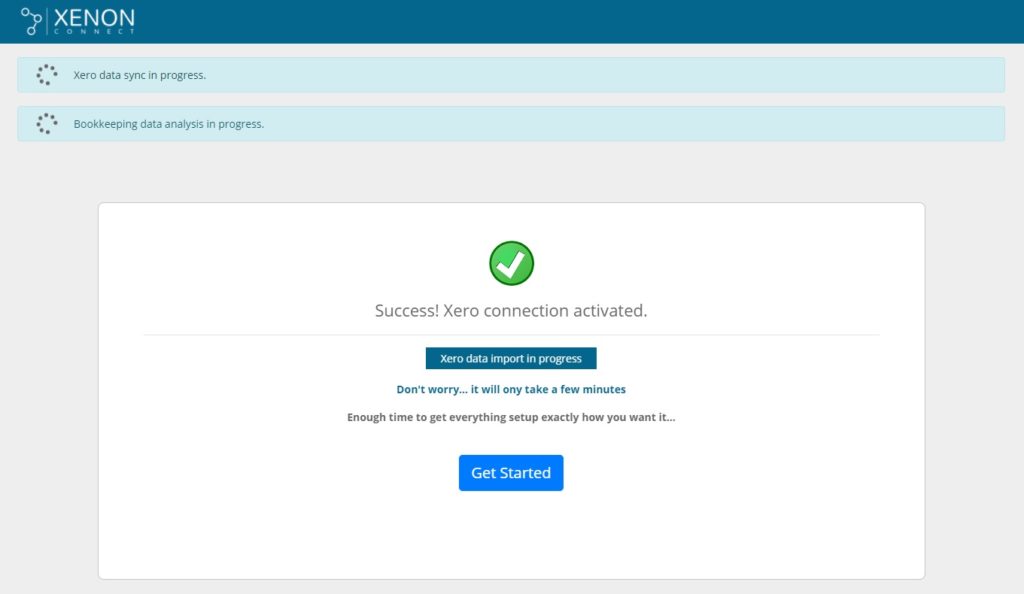
Task: Click the Xero data sync spinner icon
Action: tap(47, 75)
